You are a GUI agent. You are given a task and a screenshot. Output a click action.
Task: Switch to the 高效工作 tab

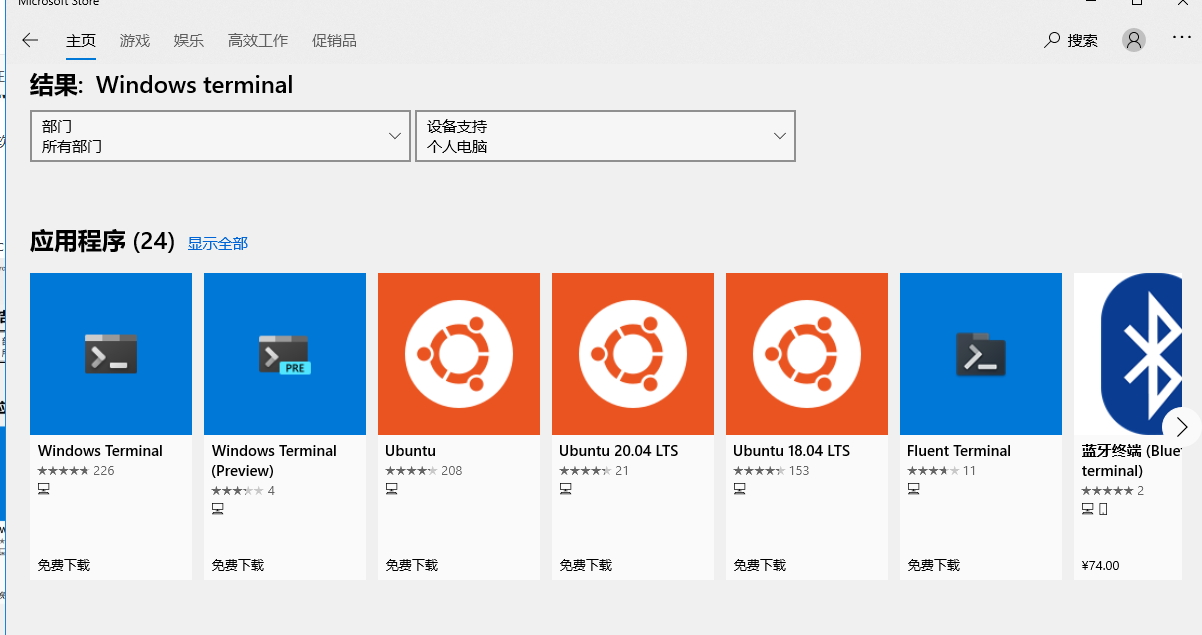[x=258, y=41]
